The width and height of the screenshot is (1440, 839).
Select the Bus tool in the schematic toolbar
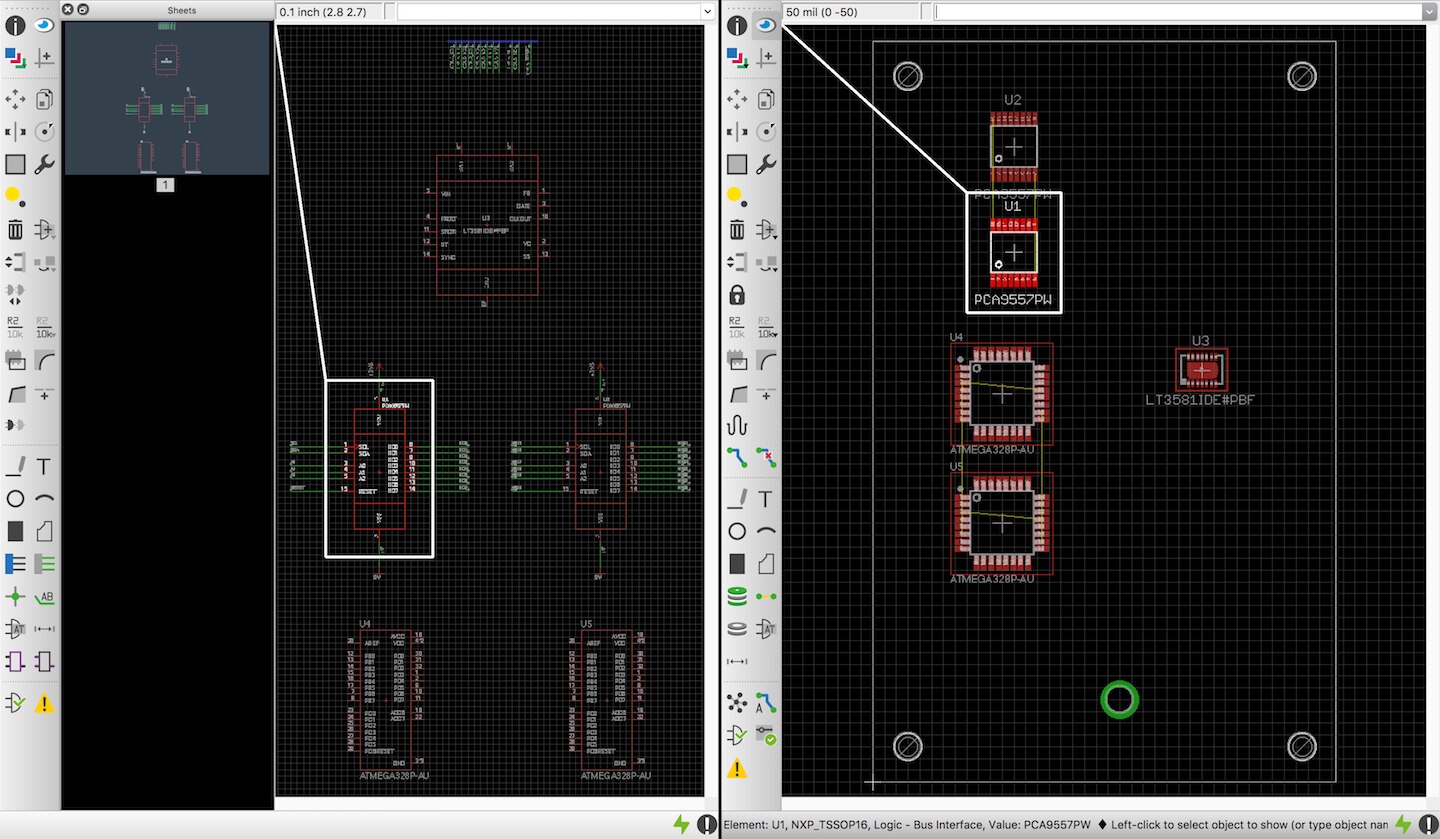pyautogui.click(x=16, y=564)
